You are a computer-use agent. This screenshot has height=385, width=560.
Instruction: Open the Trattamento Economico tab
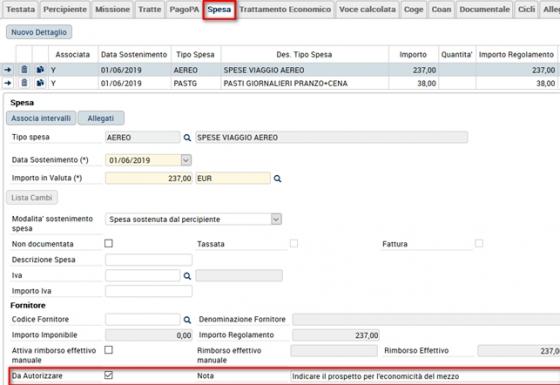(x=285, y=10)
